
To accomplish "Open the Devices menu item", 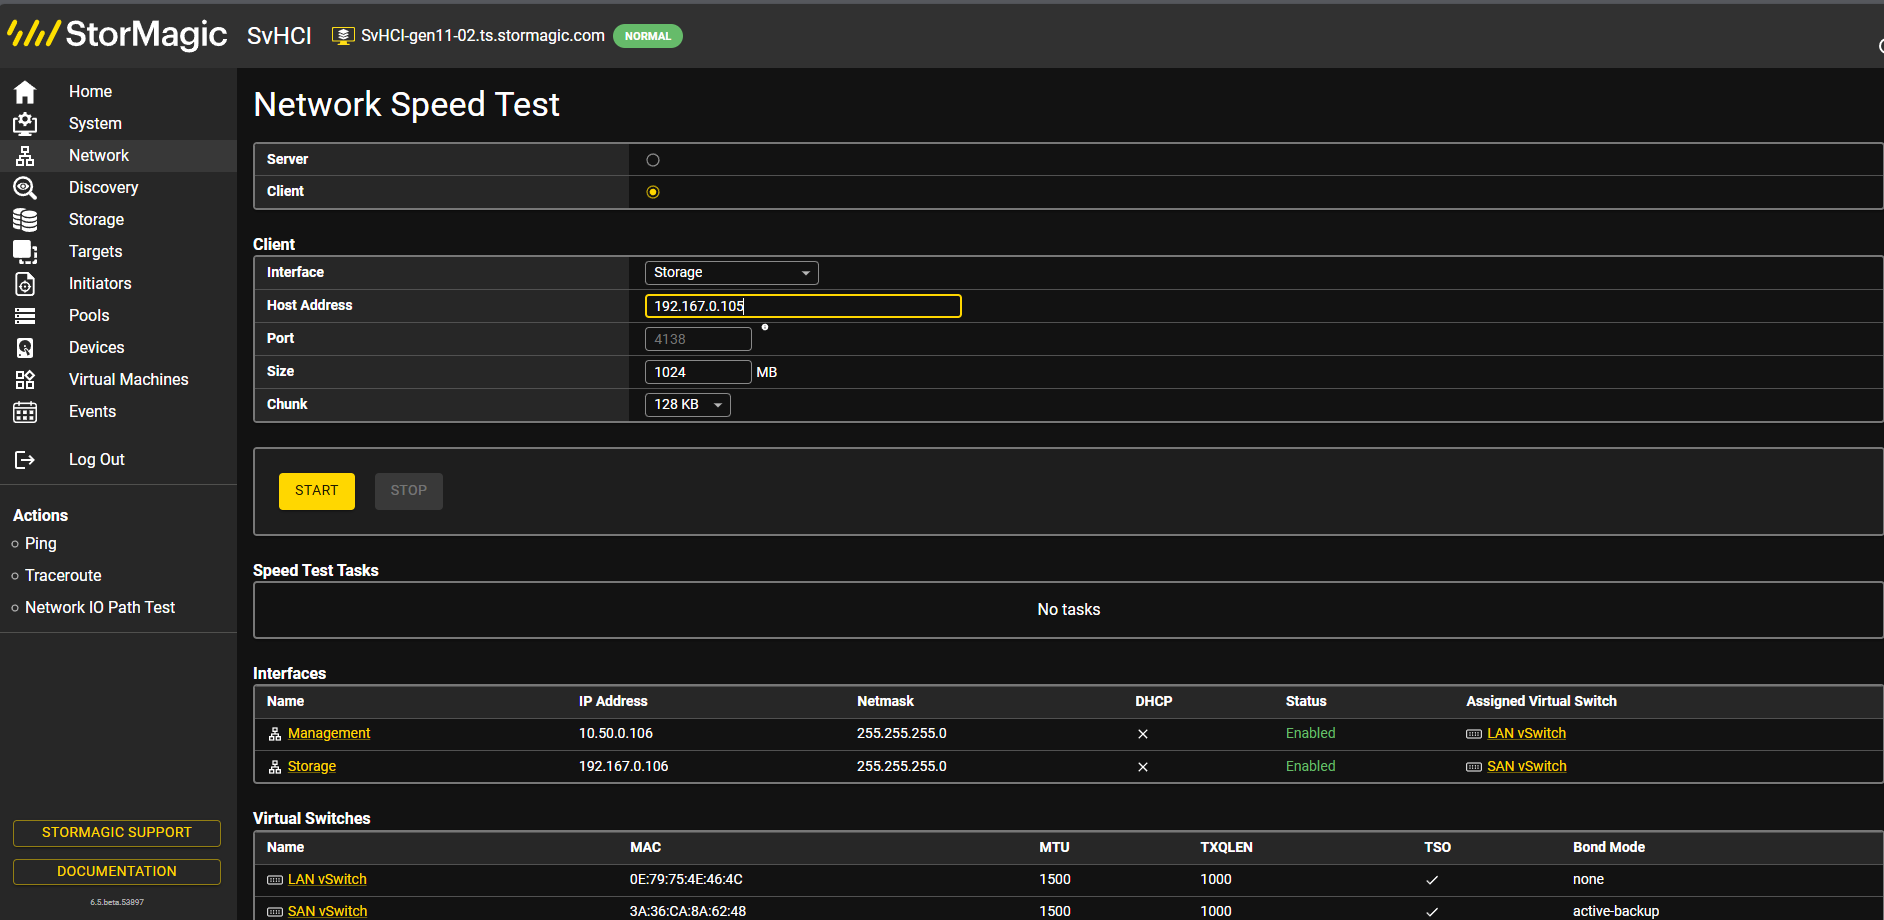I will point(96,348).
